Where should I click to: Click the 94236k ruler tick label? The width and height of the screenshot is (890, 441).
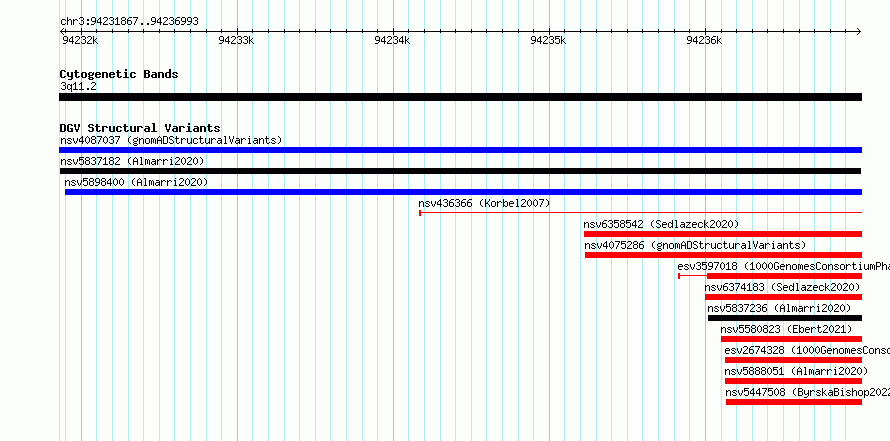(704, 40)
